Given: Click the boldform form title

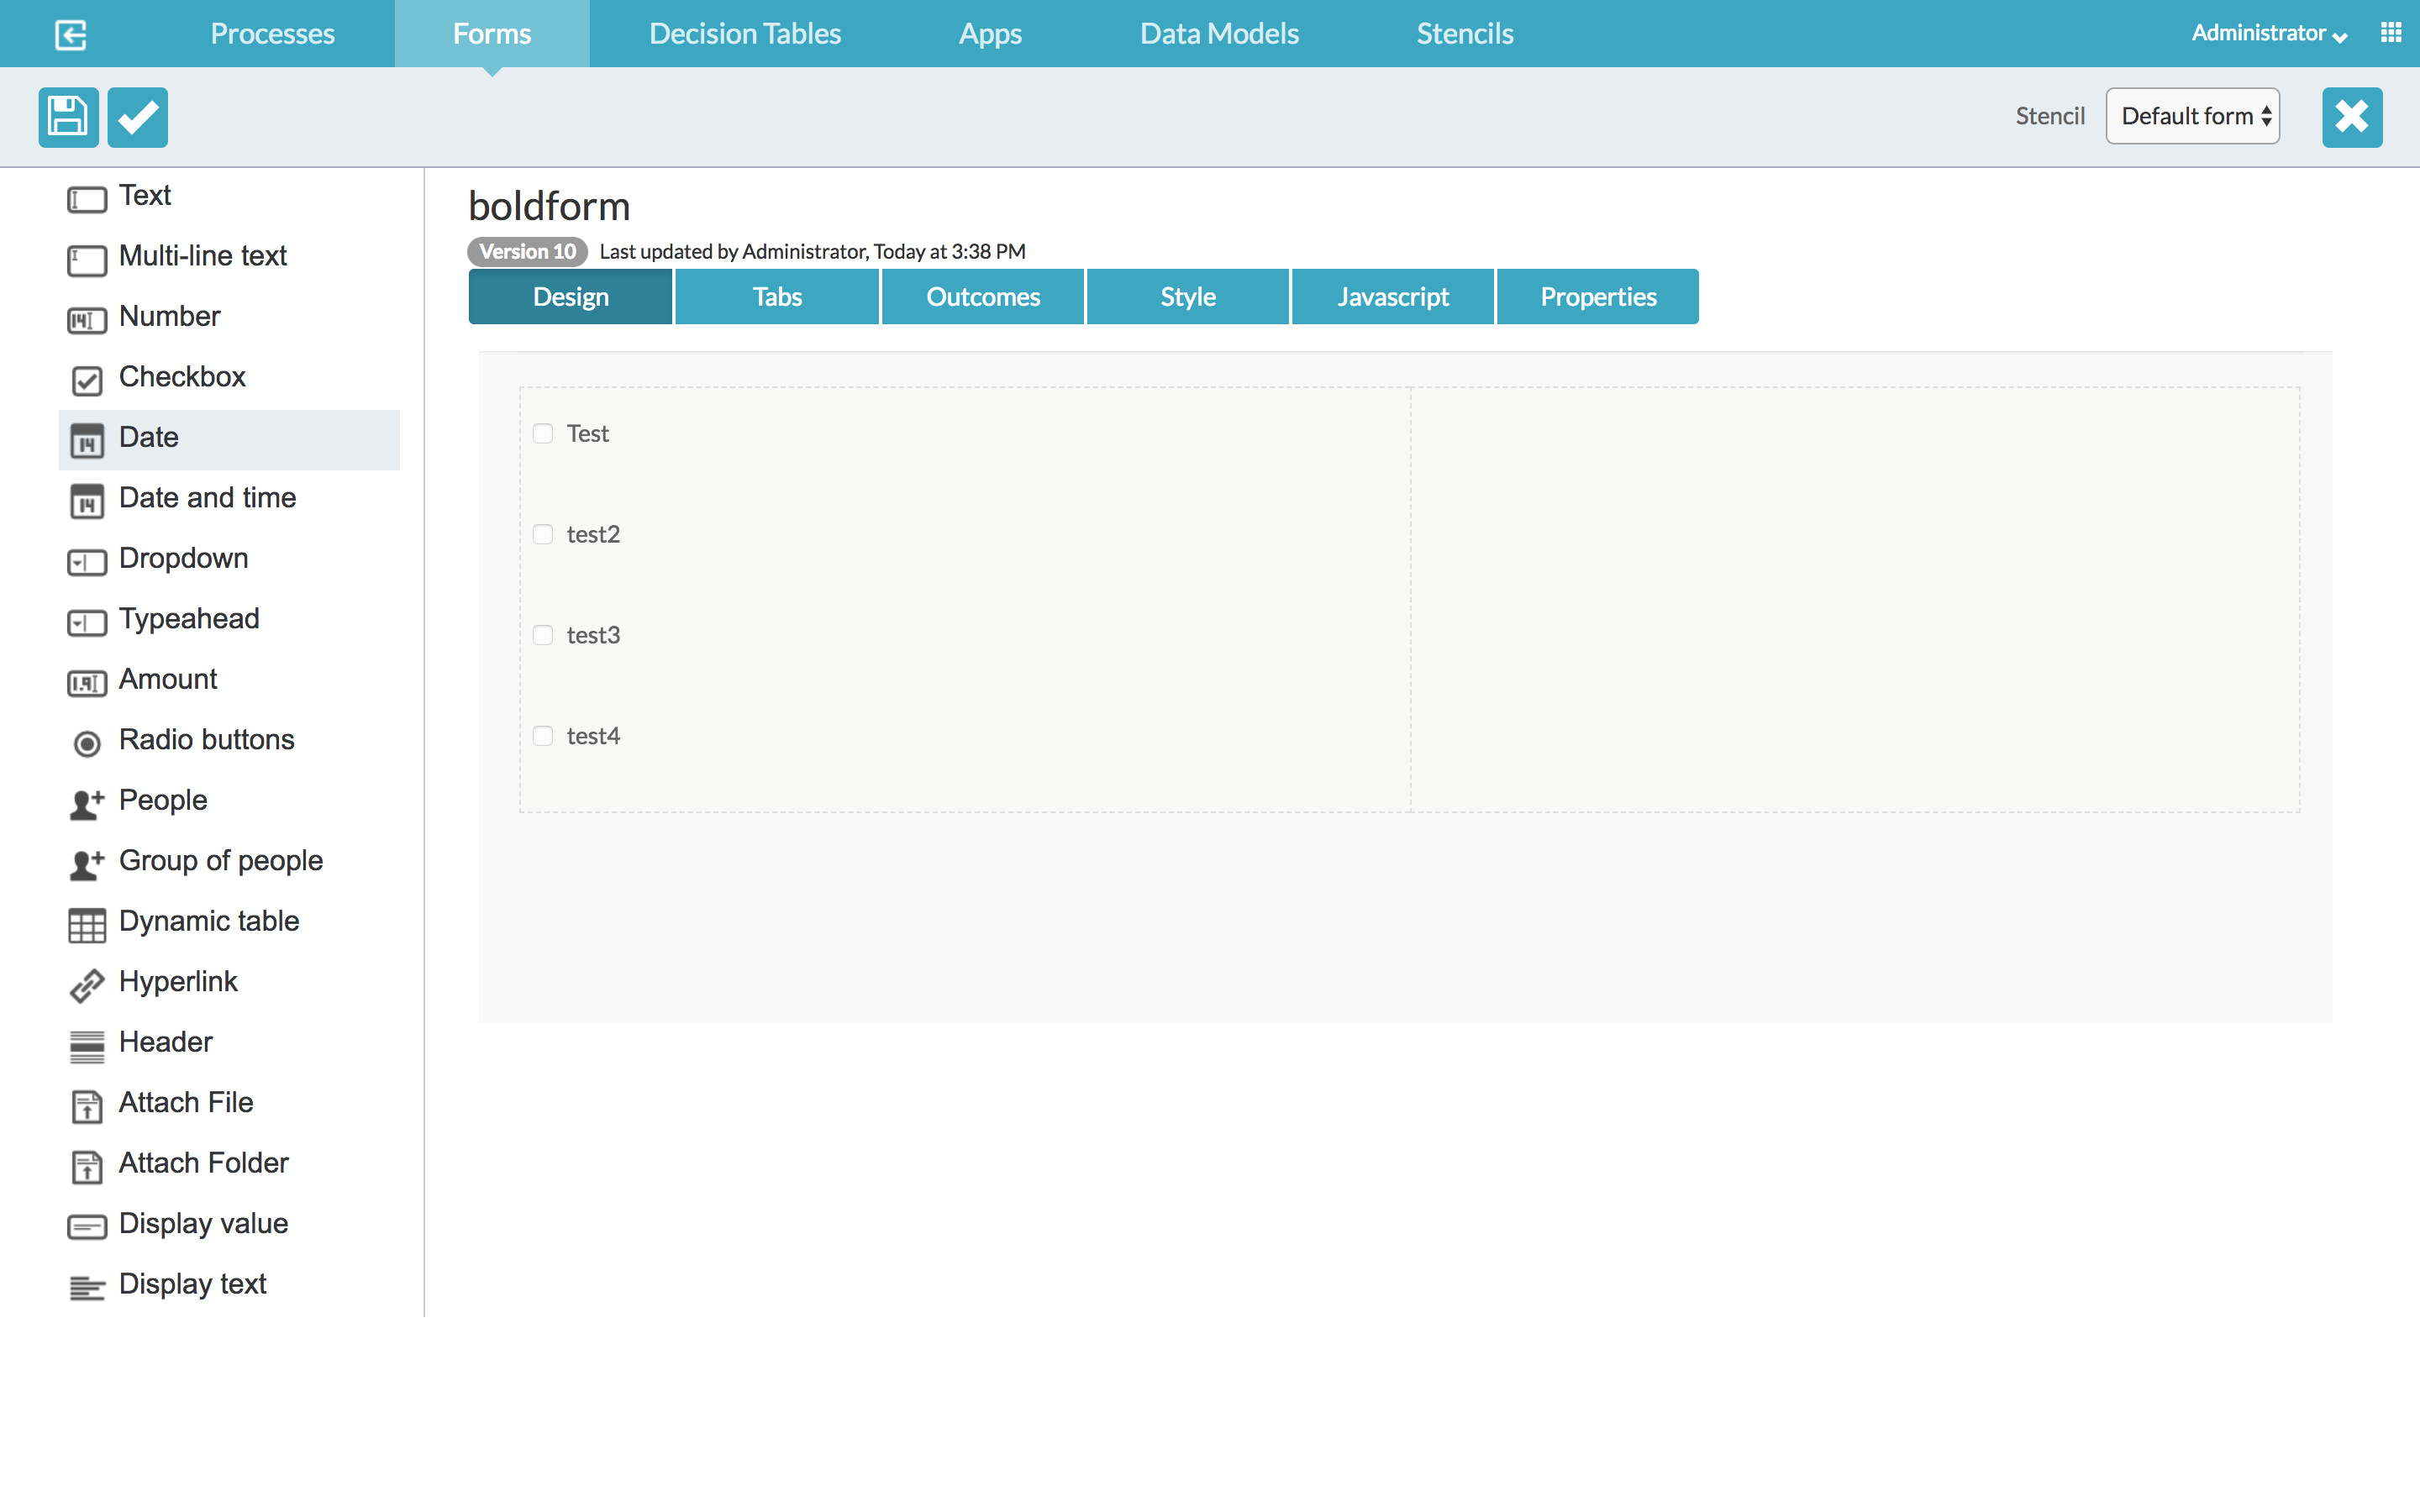Looking at the screenshot, I should (x=549, y=206).
